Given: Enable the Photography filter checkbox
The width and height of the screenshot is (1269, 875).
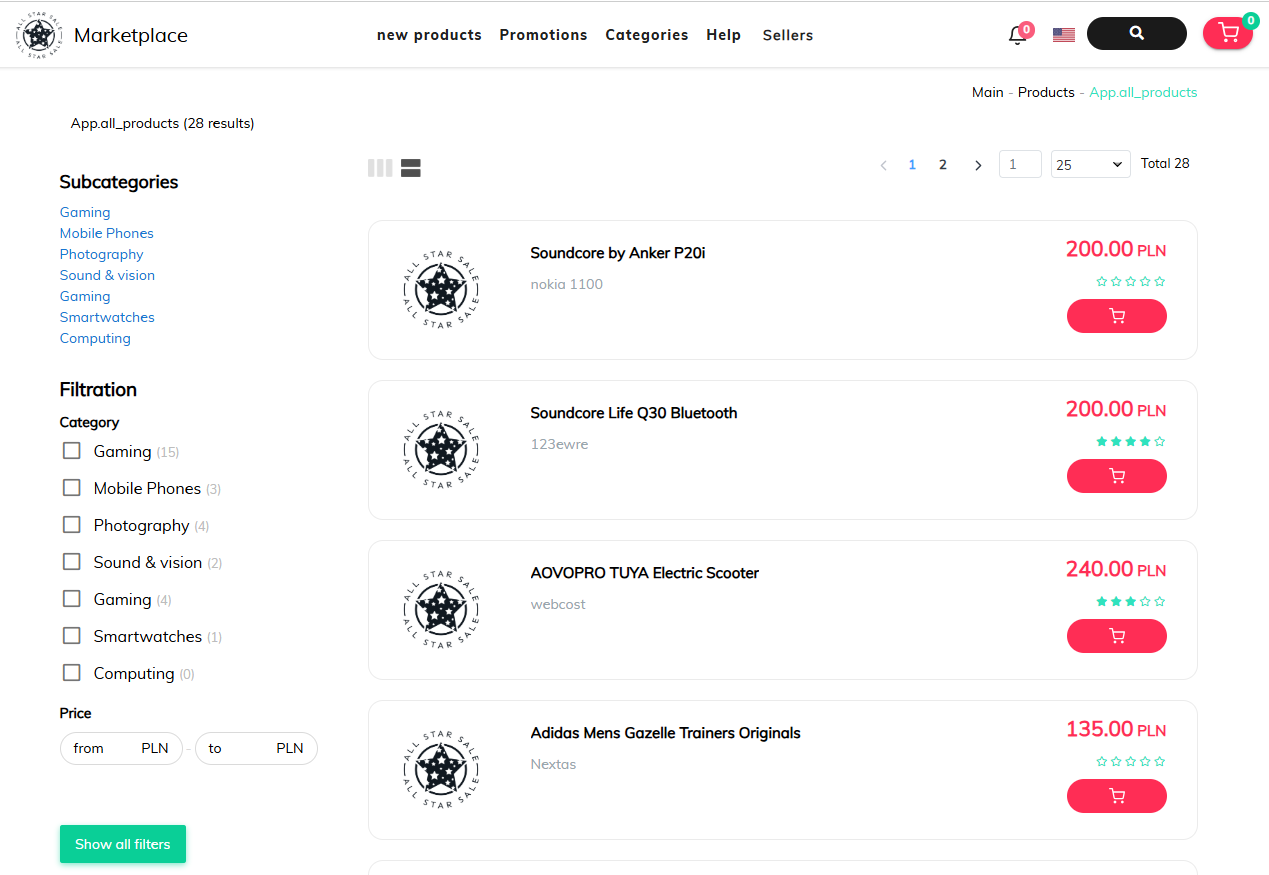Looking at the screenshot, I should tap(72, 525).
